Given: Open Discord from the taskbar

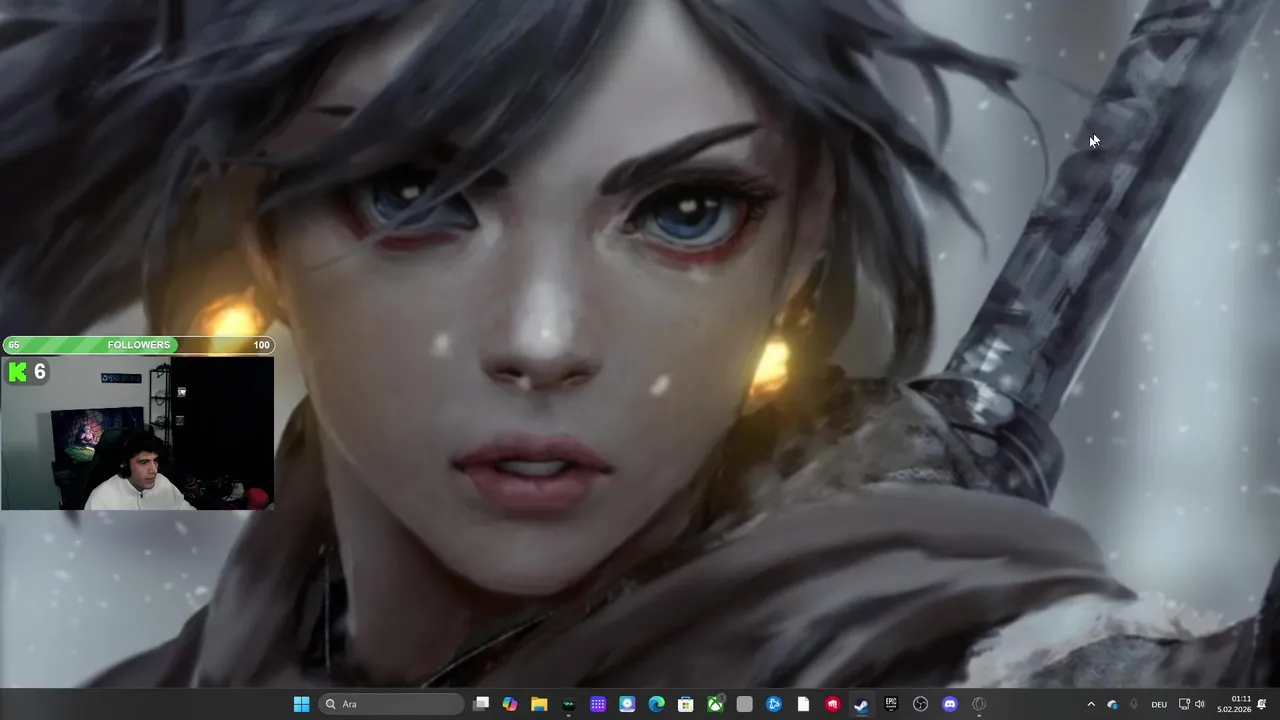Looking at the screenshot, I should [950, 704].
